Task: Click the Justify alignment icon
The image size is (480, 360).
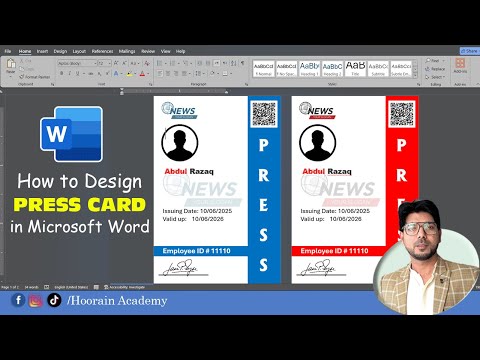Action: coord(184,73)
